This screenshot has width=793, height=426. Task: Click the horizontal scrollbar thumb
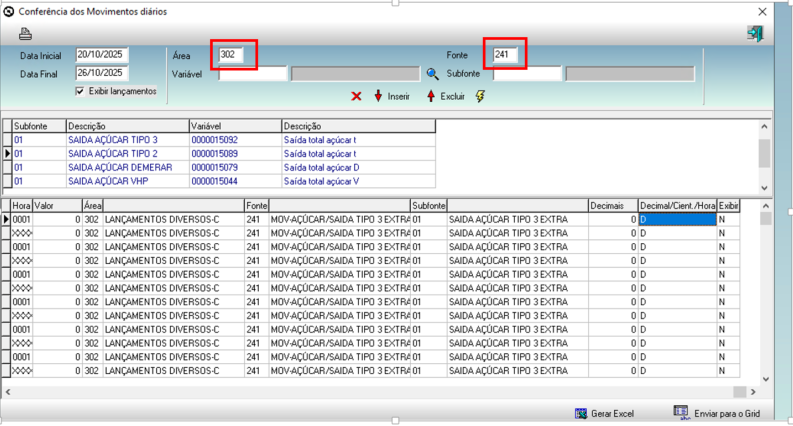click(739, 392)
